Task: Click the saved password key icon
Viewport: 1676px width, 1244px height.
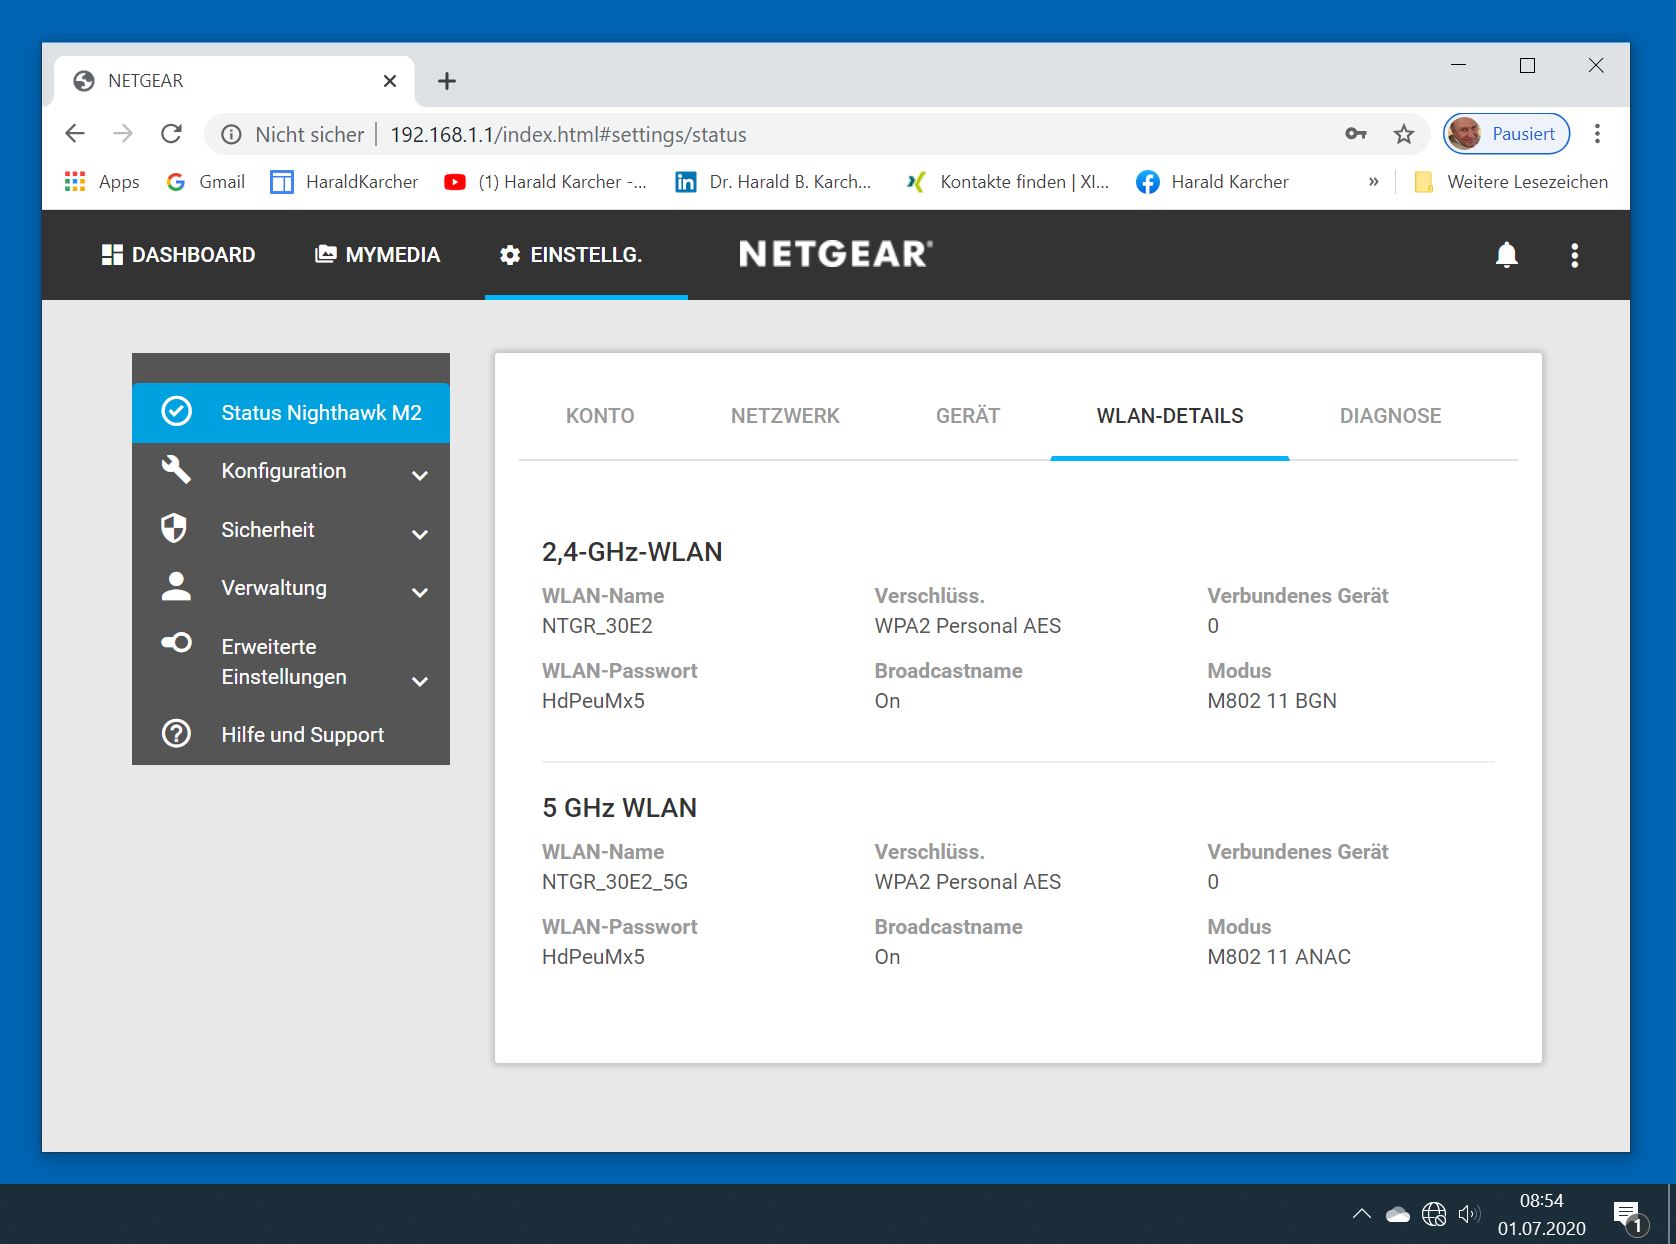Action: pos(1355,134)
